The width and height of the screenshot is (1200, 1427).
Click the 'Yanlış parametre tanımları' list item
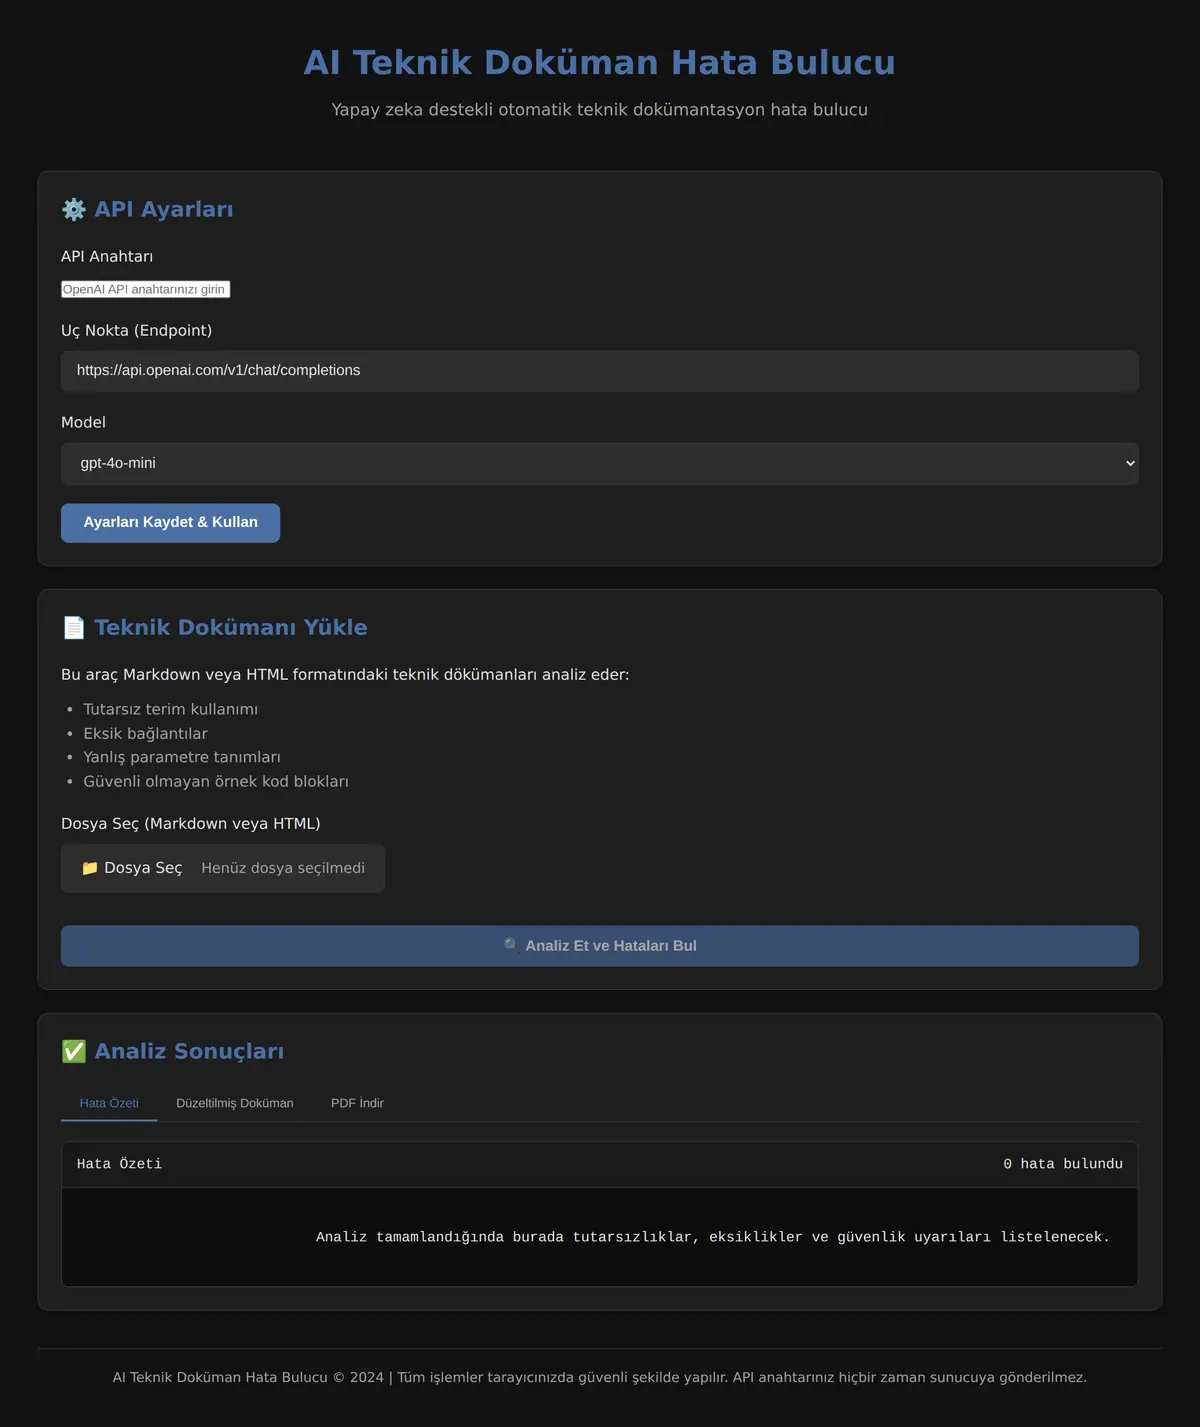click(182, 757)
